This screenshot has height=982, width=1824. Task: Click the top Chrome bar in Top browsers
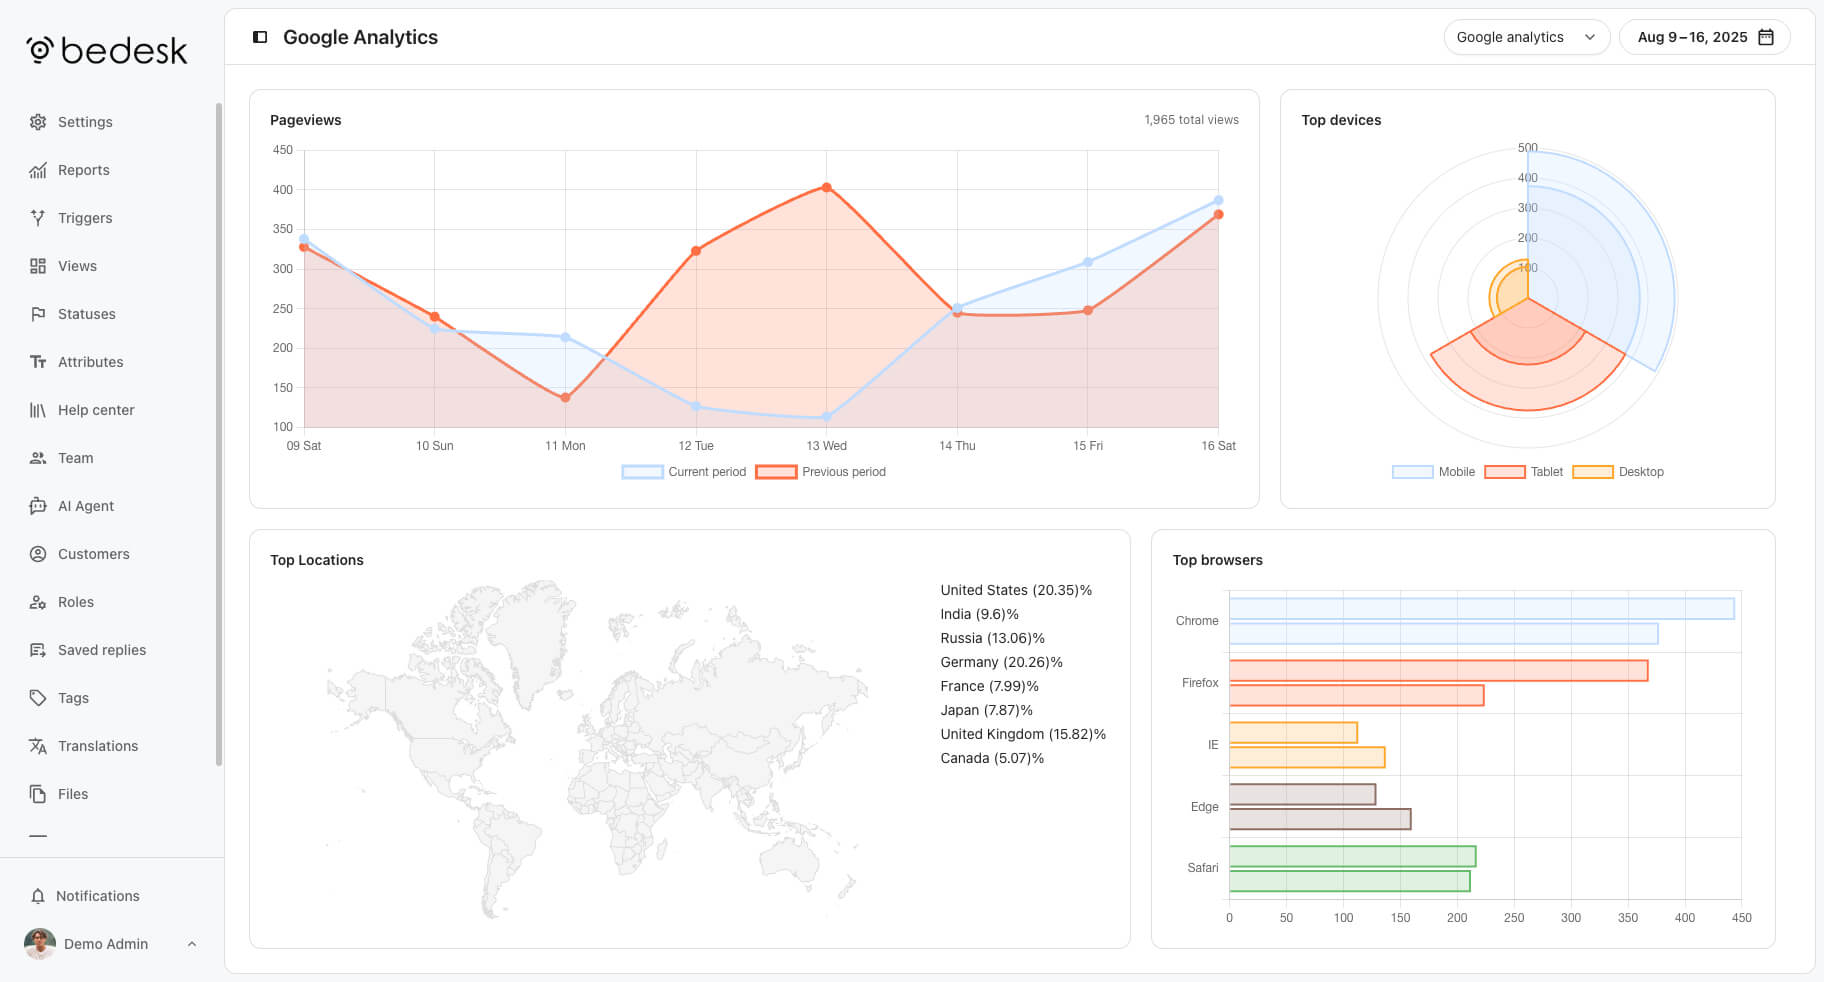pyautogui.click(x=1481, y=608)
